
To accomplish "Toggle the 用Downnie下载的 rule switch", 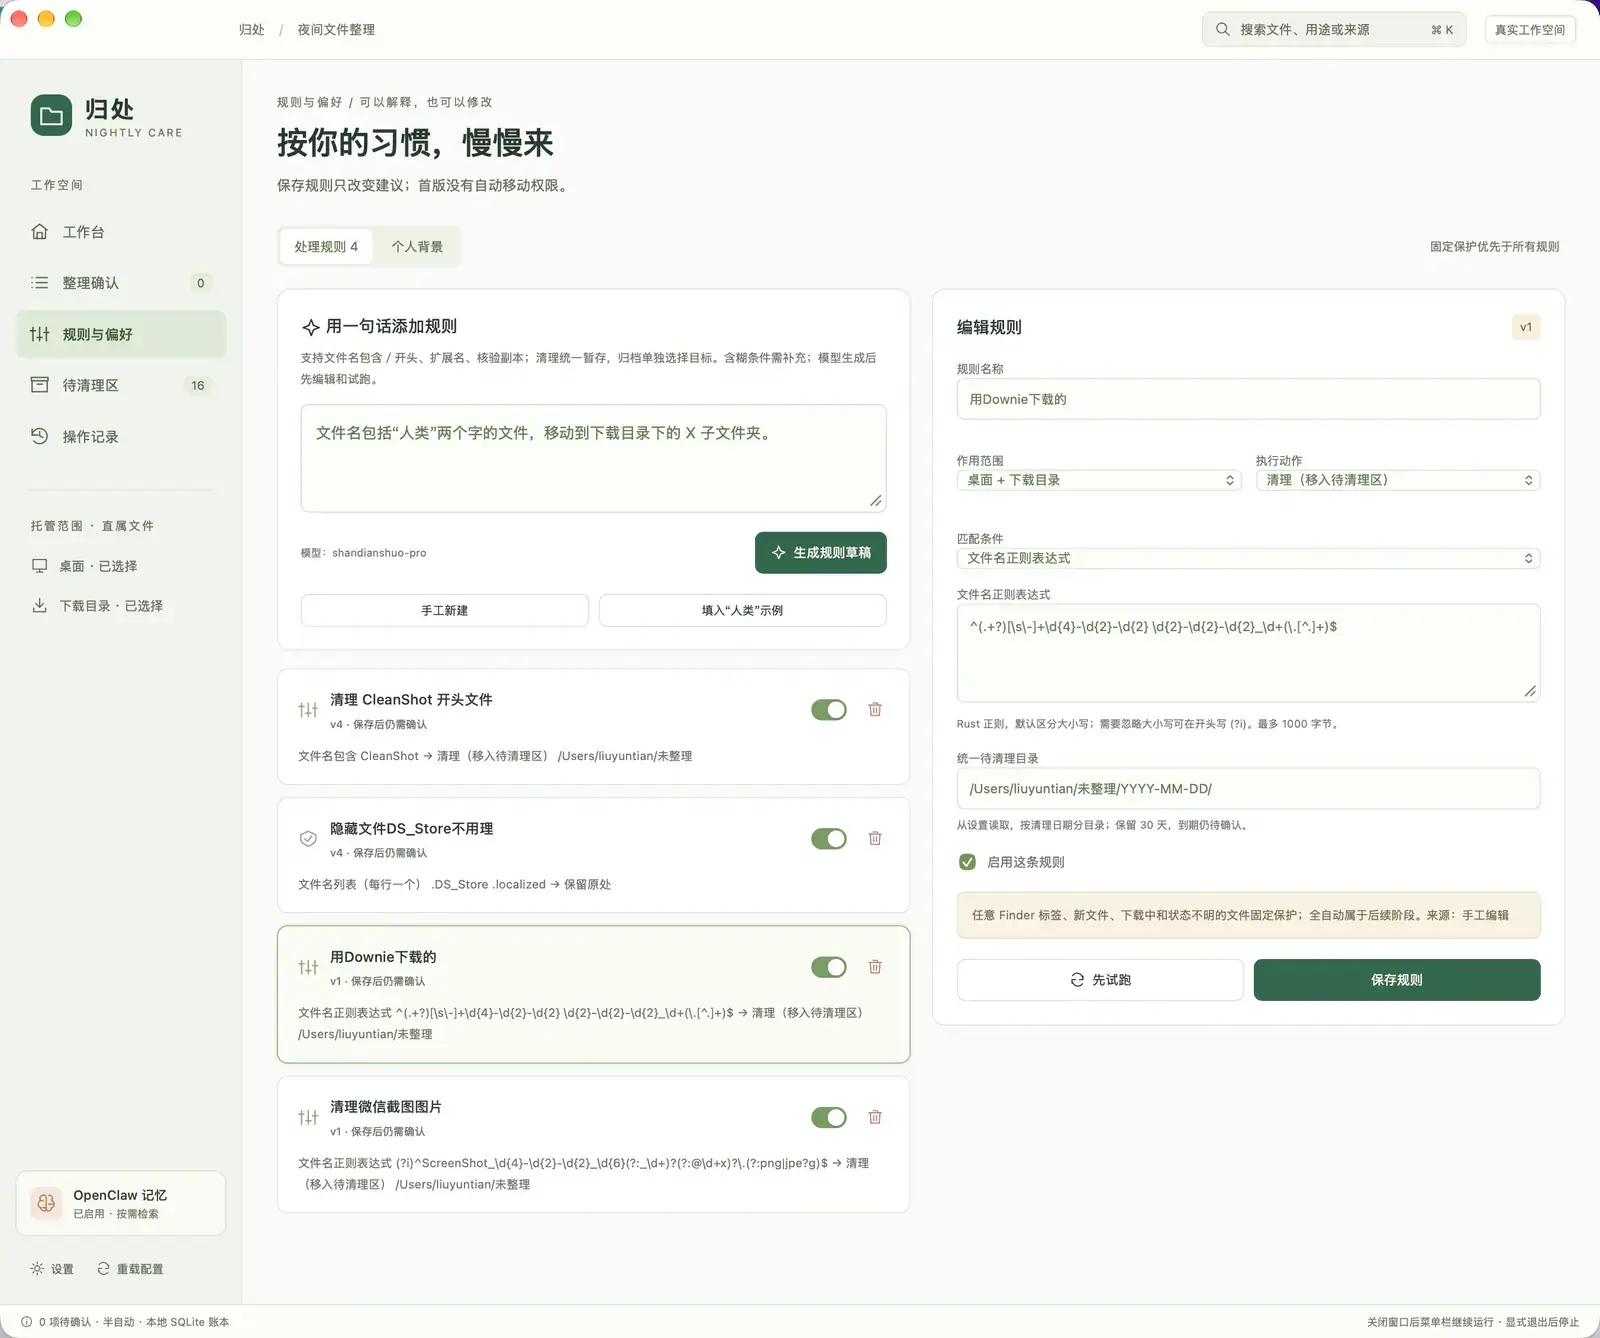I will coord(829,967).
